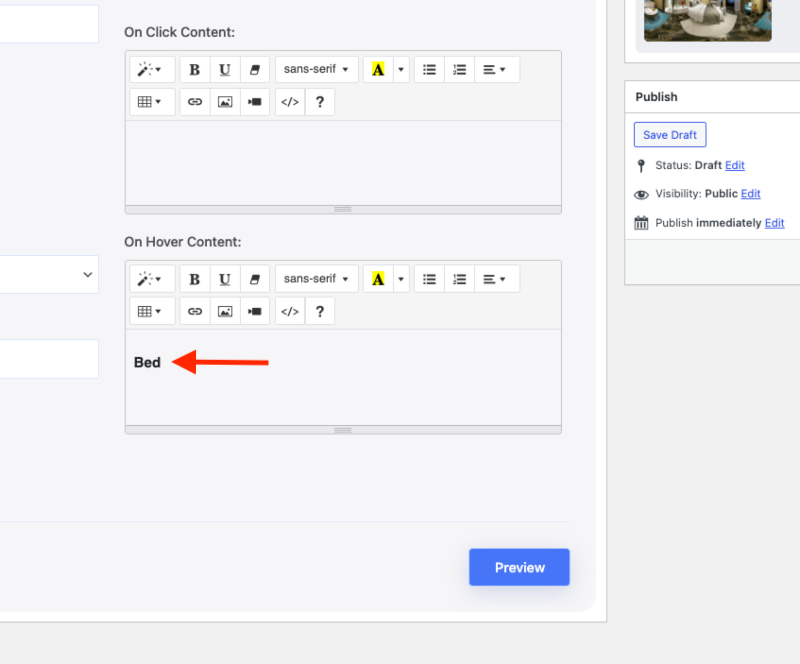Click the status pin icon

coord(641,166)
